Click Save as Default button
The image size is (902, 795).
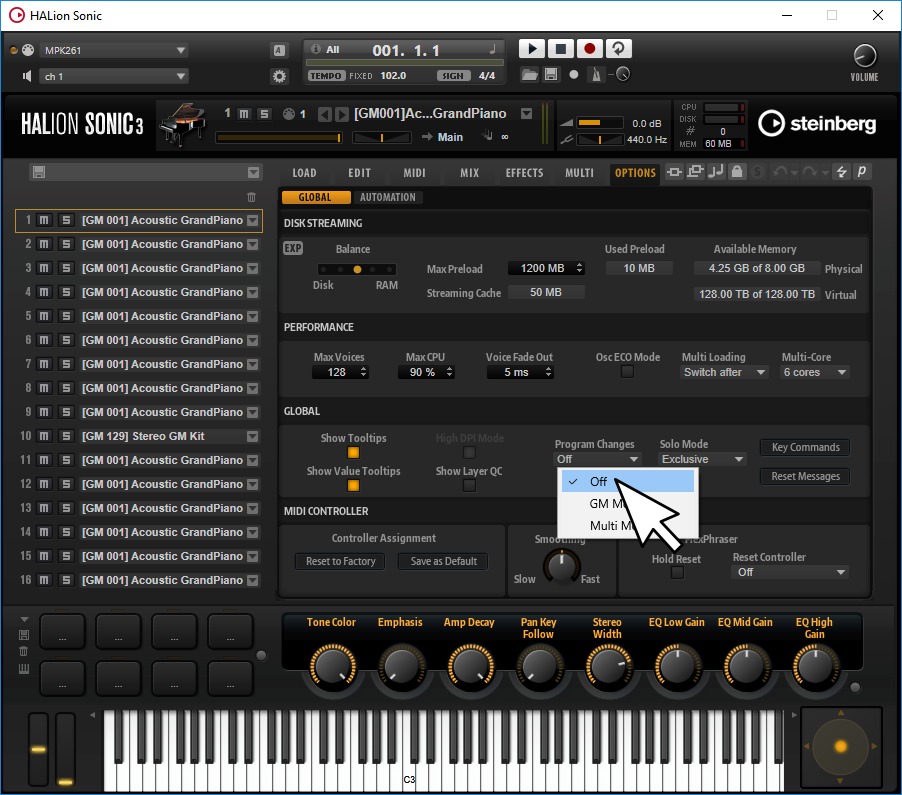[x=444, y=561]
